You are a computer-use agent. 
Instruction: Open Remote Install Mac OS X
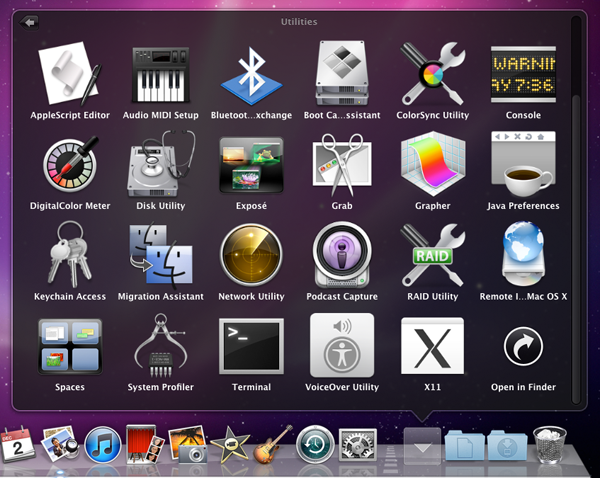pos(523,254)
